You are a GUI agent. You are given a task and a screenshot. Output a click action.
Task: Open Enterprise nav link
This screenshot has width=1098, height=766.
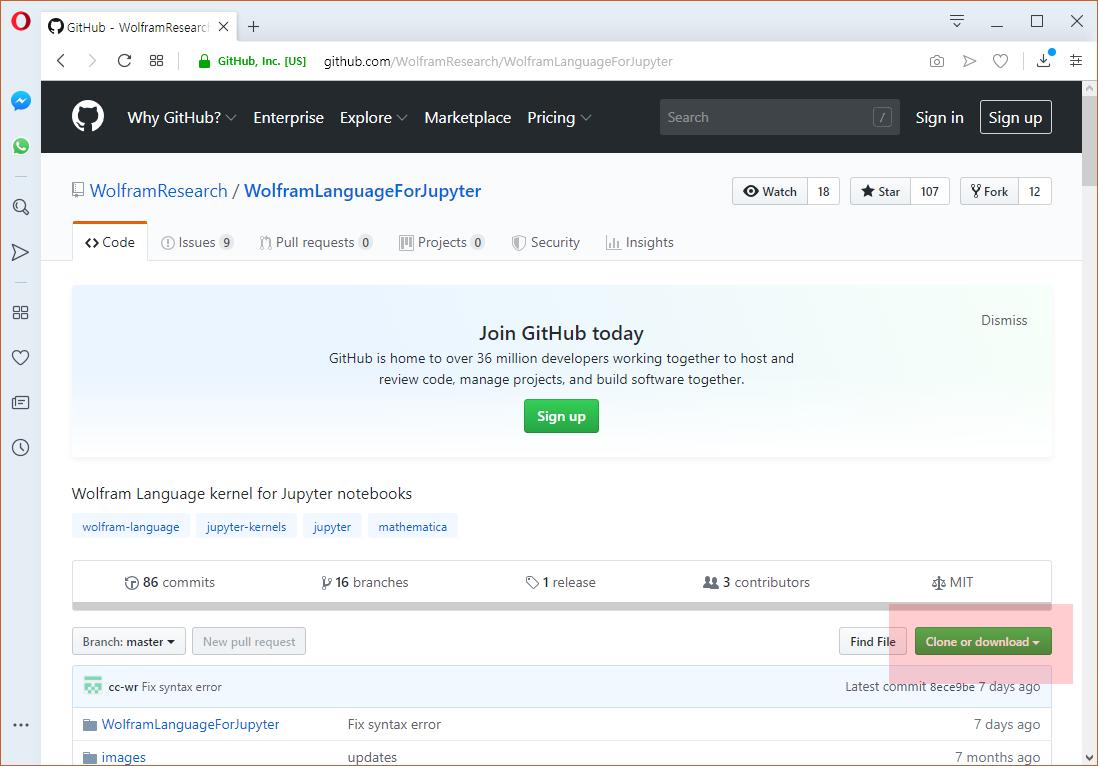(x=289, y=118)
